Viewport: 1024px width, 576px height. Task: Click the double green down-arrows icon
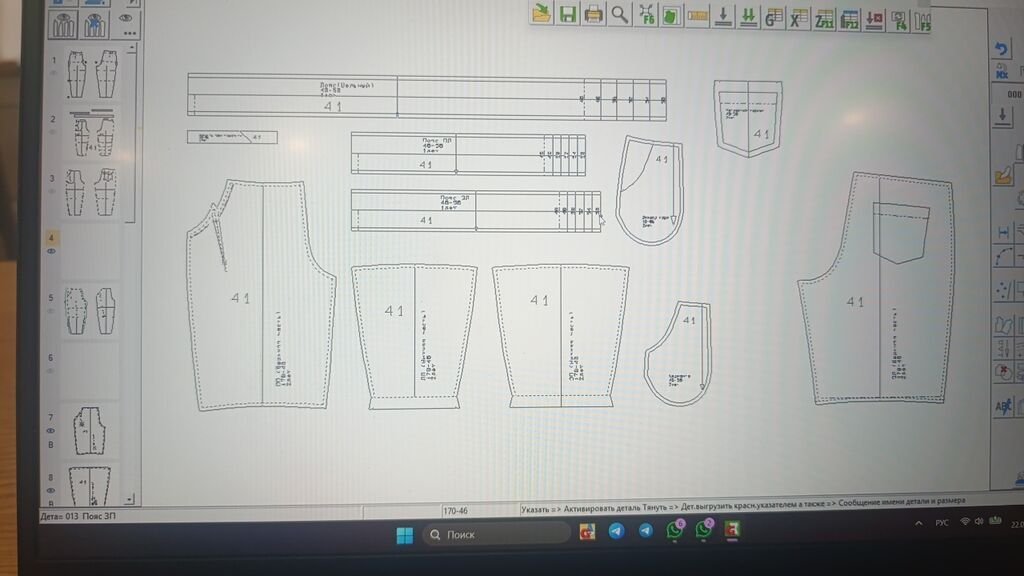[x=748, y=17]
